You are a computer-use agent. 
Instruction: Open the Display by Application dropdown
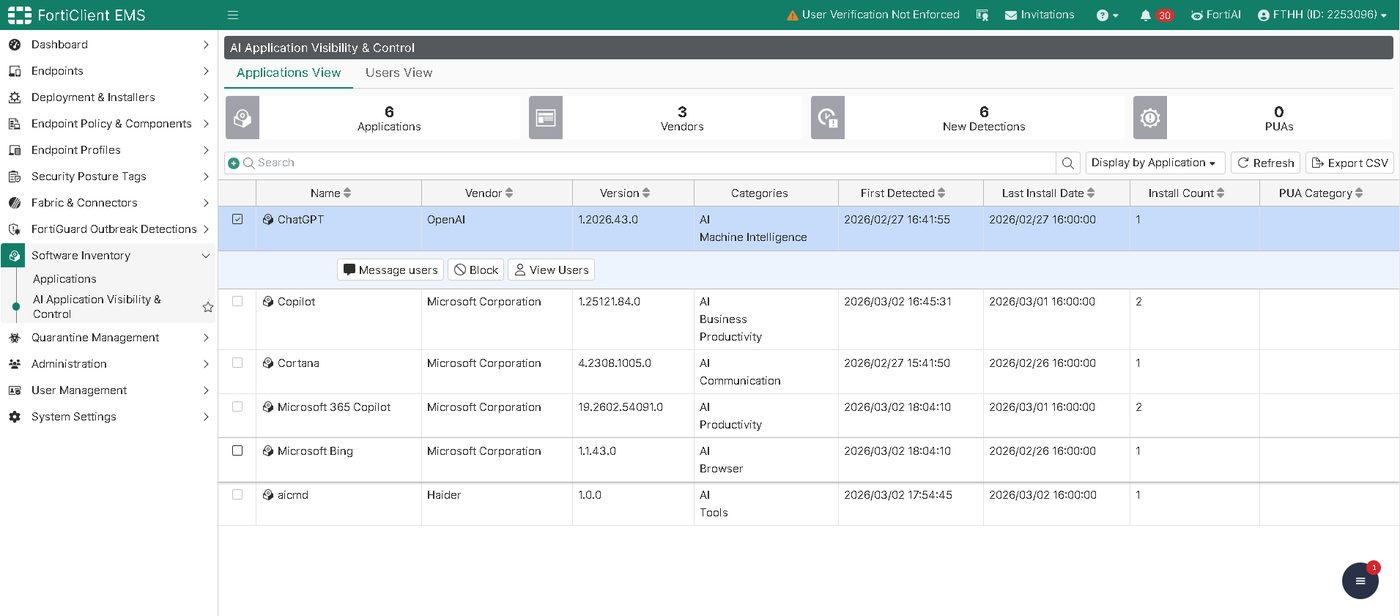click(x=1155, y=163)
